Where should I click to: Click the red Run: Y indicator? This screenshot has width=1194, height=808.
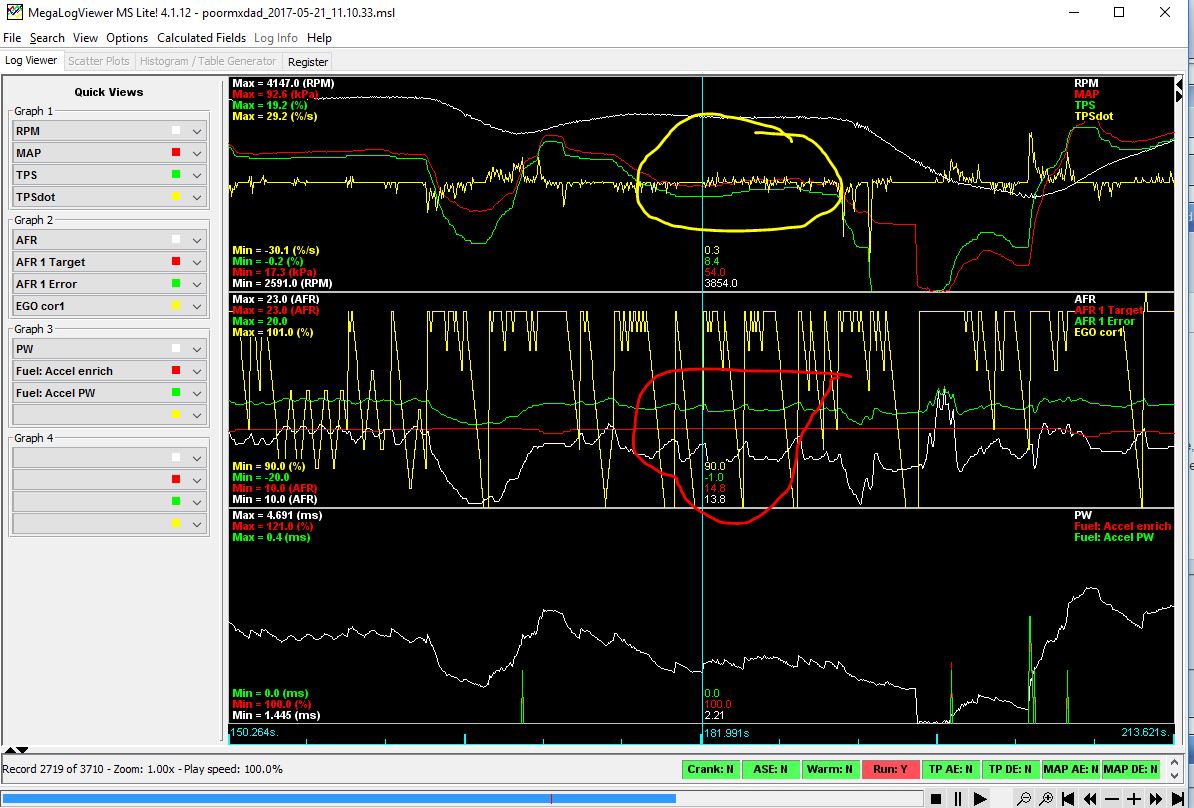pos(890,769)
